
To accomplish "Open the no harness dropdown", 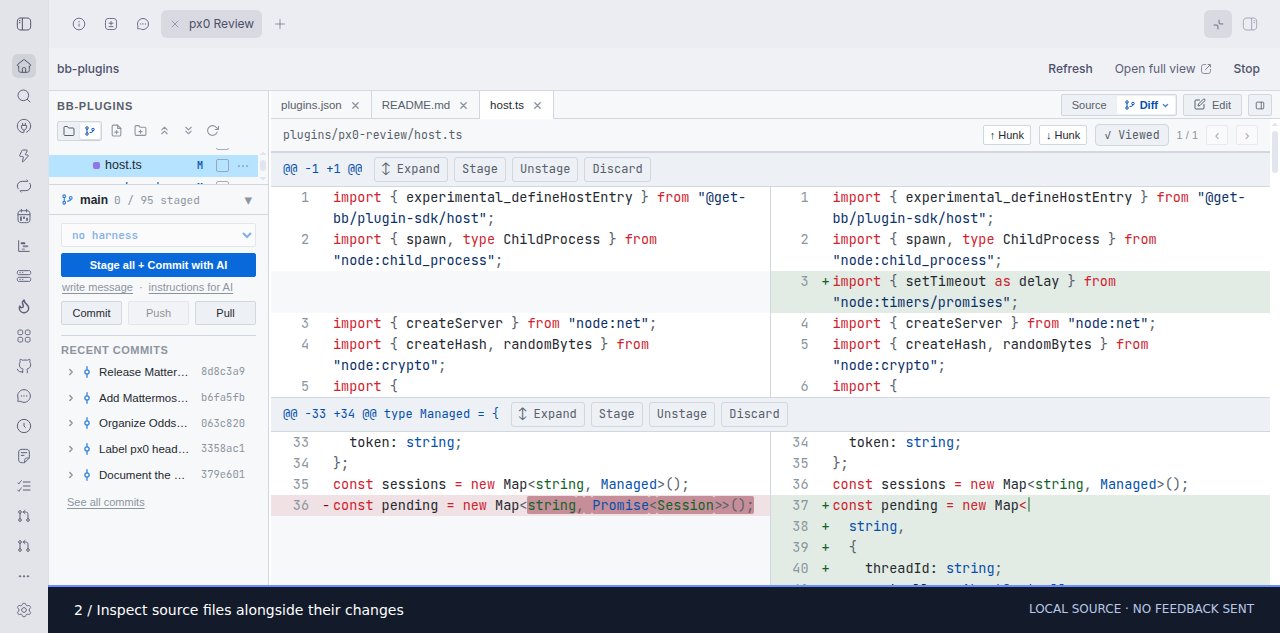I will 158,235.
